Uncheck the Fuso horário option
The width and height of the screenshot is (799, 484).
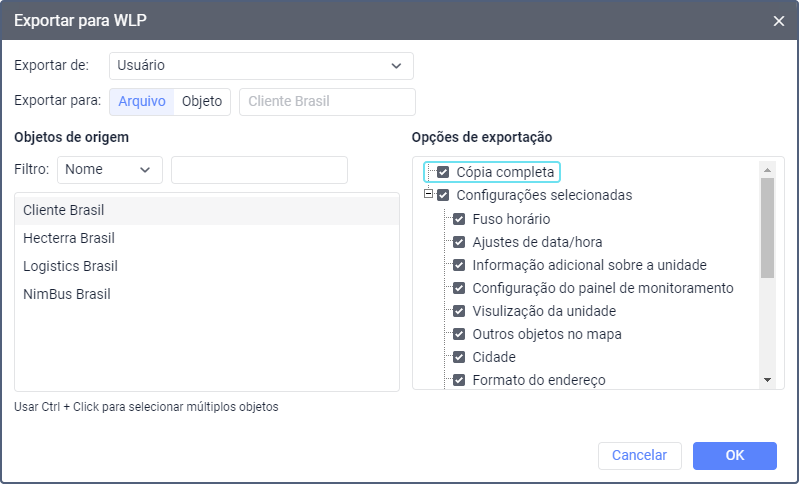[x=459, y=219]
